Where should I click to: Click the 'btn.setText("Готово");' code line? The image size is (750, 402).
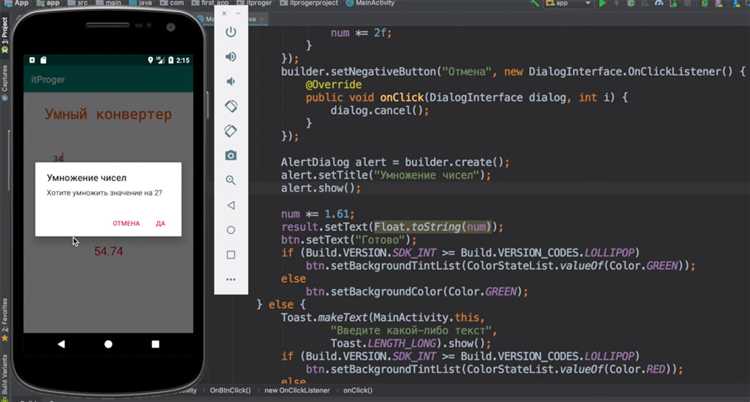pos(349,240)
